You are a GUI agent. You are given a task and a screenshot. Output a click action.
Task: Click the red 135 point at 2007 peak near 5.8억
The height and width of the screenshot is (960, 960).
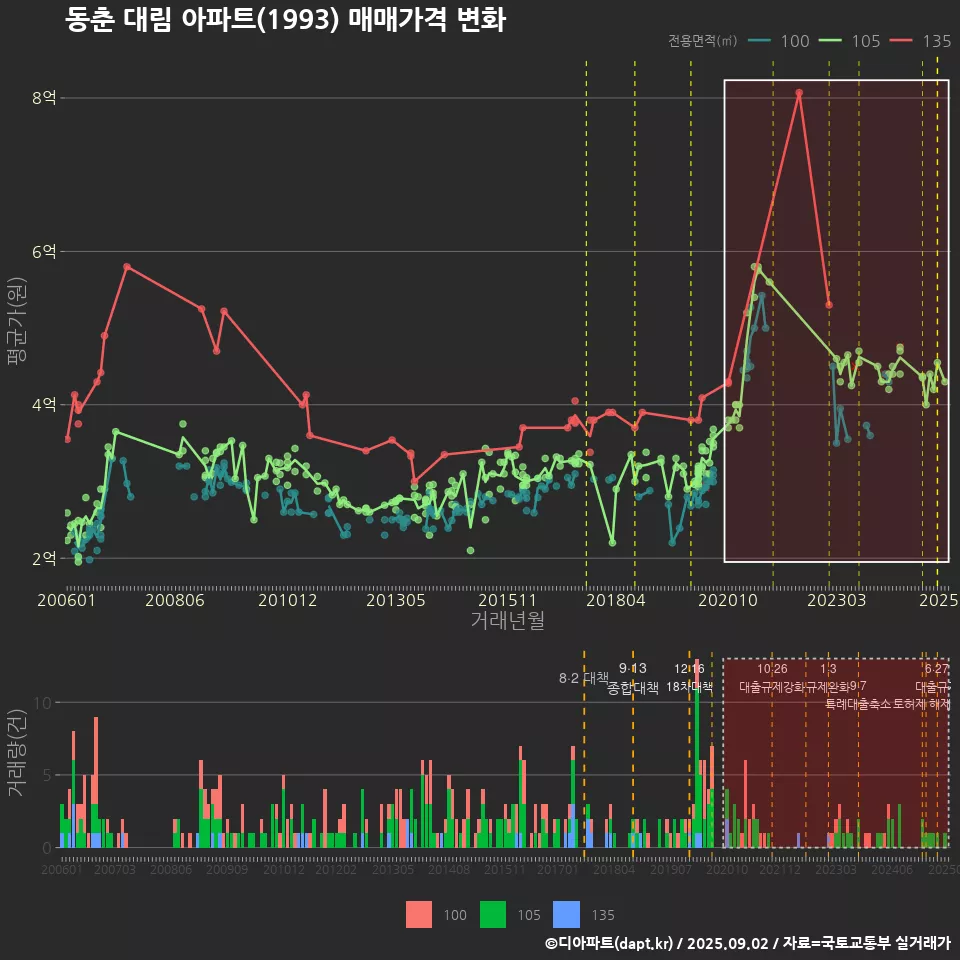click(127, 267)
